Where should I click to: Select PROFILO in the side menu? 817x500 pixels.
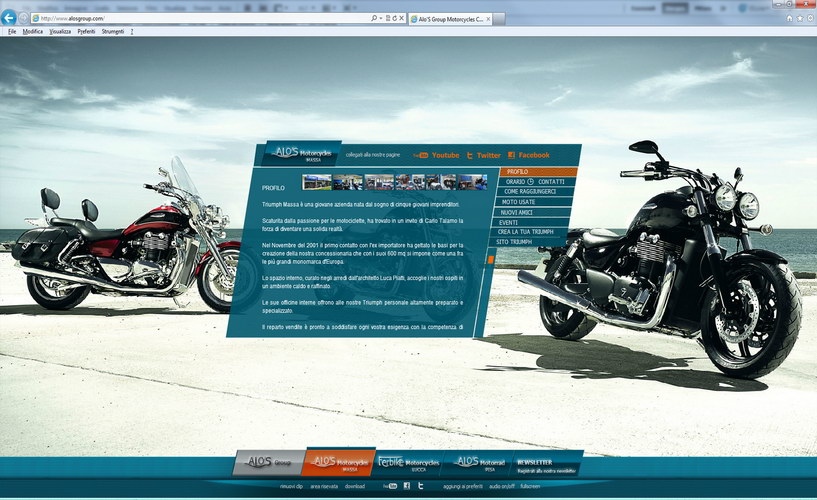click(539, 171)
